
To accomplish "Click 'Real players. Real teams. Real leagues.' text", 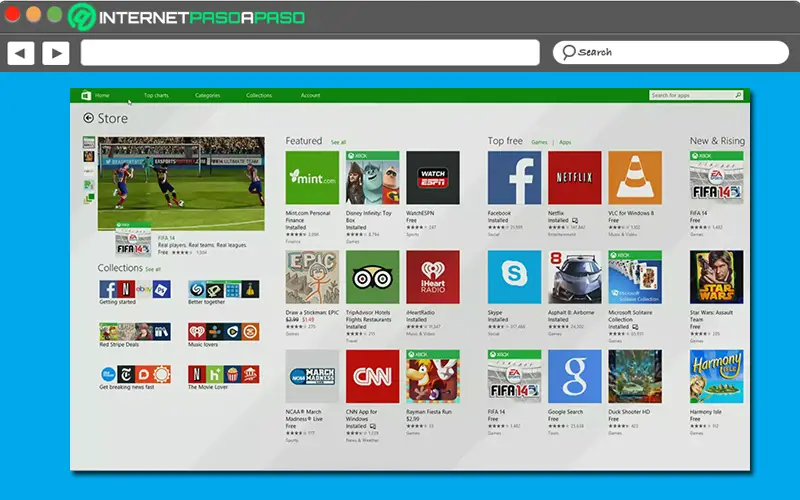I will pyautogui.click(x=202, y=245).
